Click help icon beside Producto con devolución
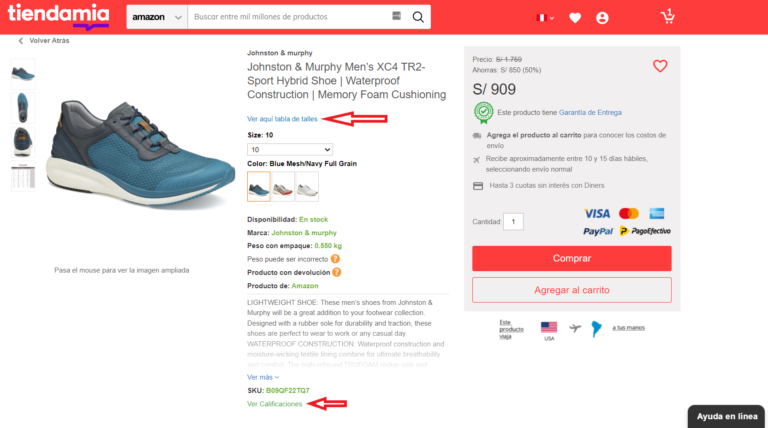The width and height of the screenshot is (768, 428). (337, 272)
